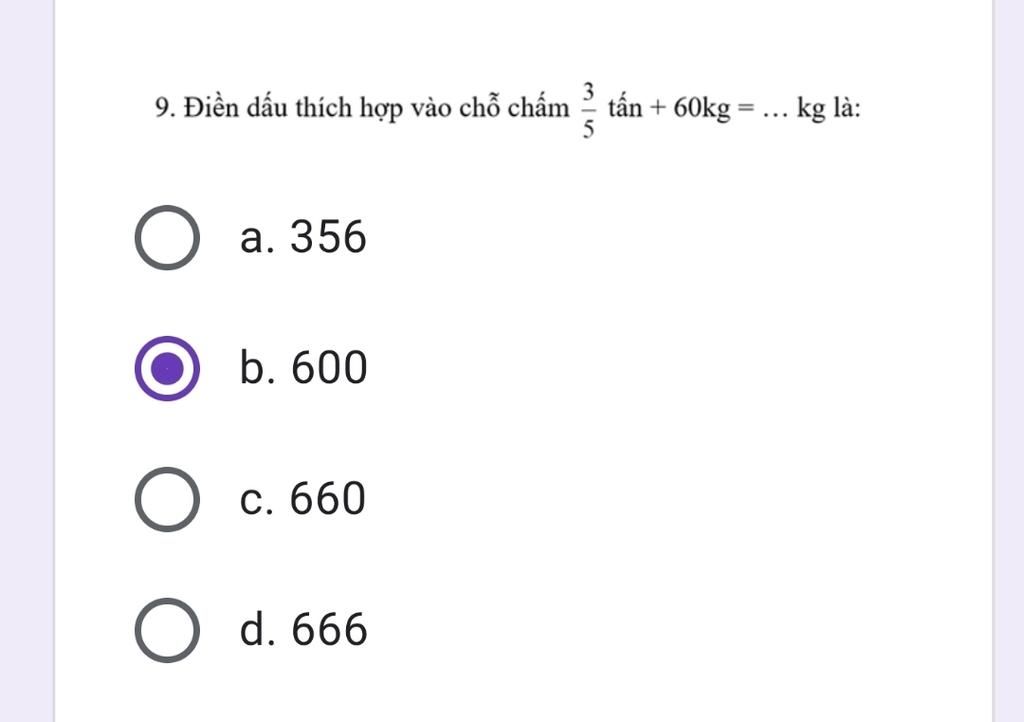Click the word tấn after the fraction
1024x722 pixels.
pos(626,107)
